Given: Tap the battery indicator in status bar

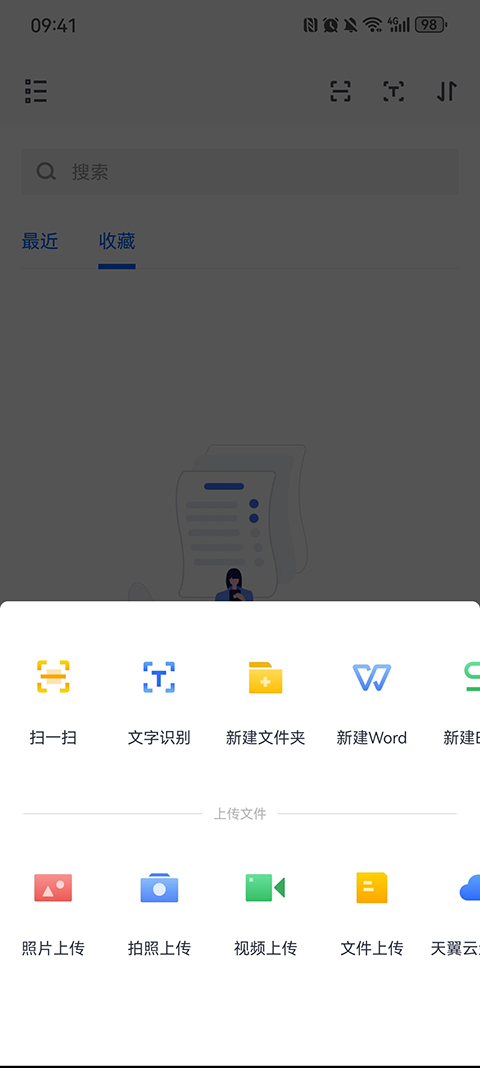Looking at the screenshot, I should coord(430,25).
